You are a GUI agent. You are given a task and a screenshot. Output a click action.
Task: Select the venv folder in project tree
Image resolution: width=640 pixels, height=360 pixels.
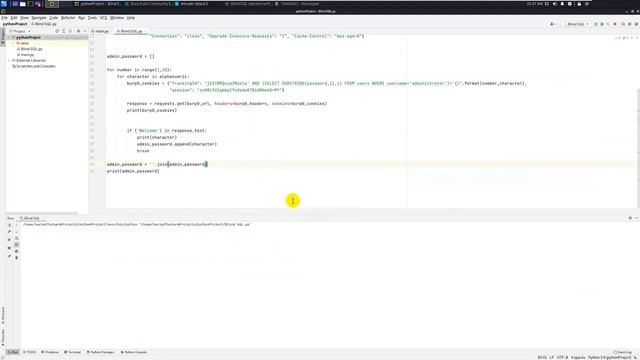pyautogui.click(x=23, y=43)
